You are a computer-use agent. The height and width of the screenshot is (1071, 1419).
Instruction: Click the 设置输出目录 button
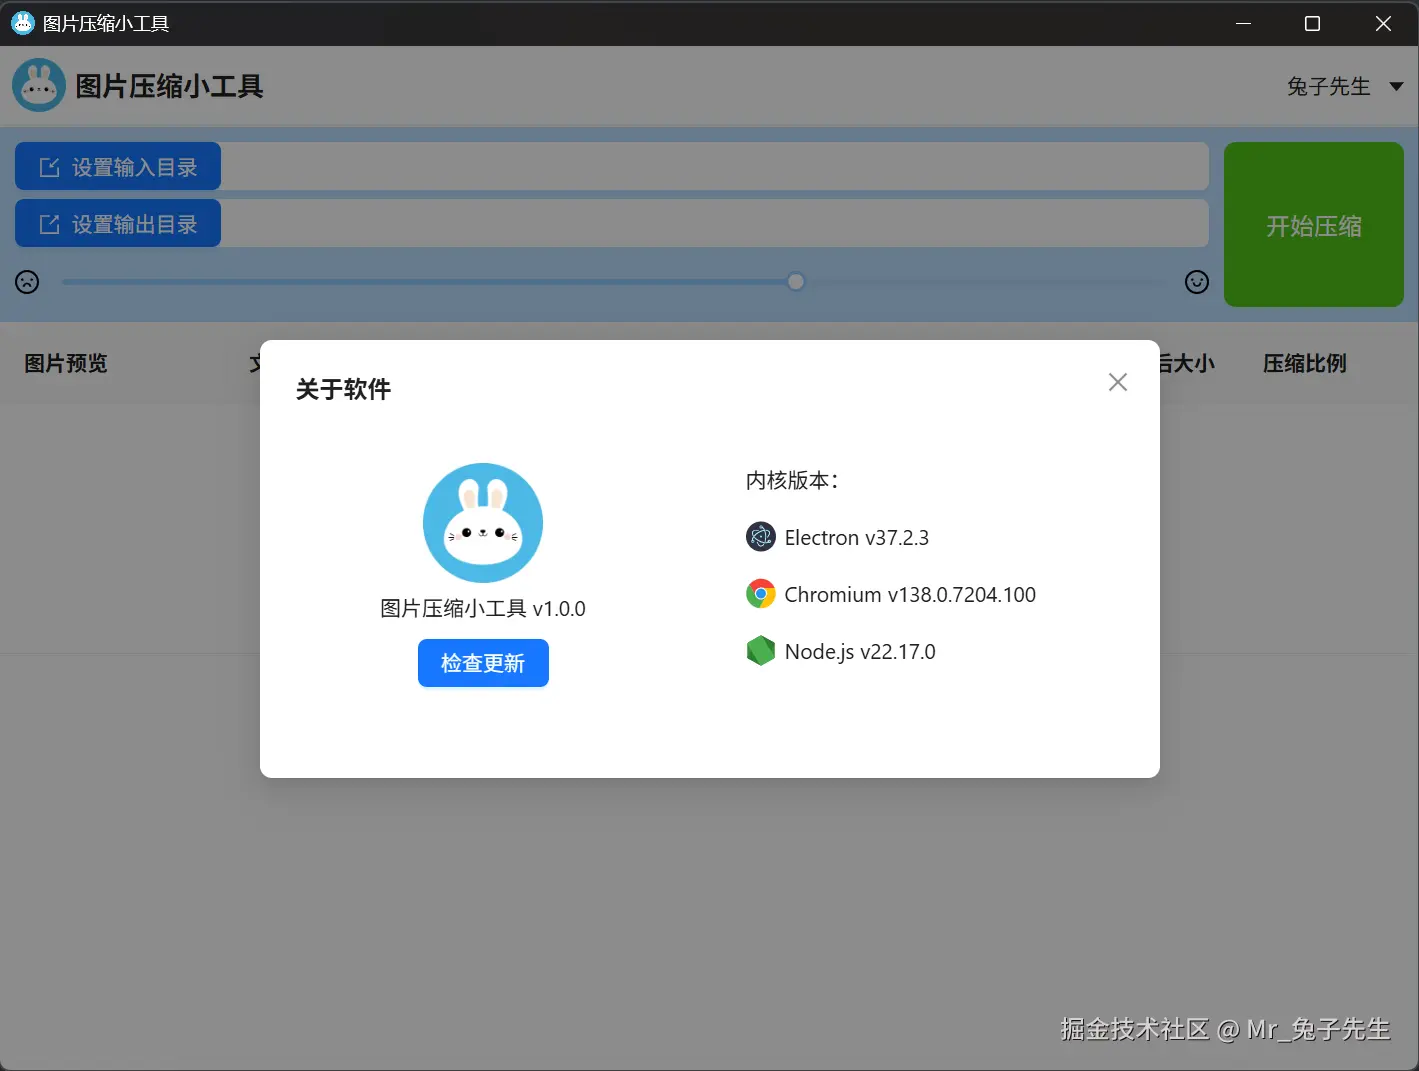click(117, 223)
